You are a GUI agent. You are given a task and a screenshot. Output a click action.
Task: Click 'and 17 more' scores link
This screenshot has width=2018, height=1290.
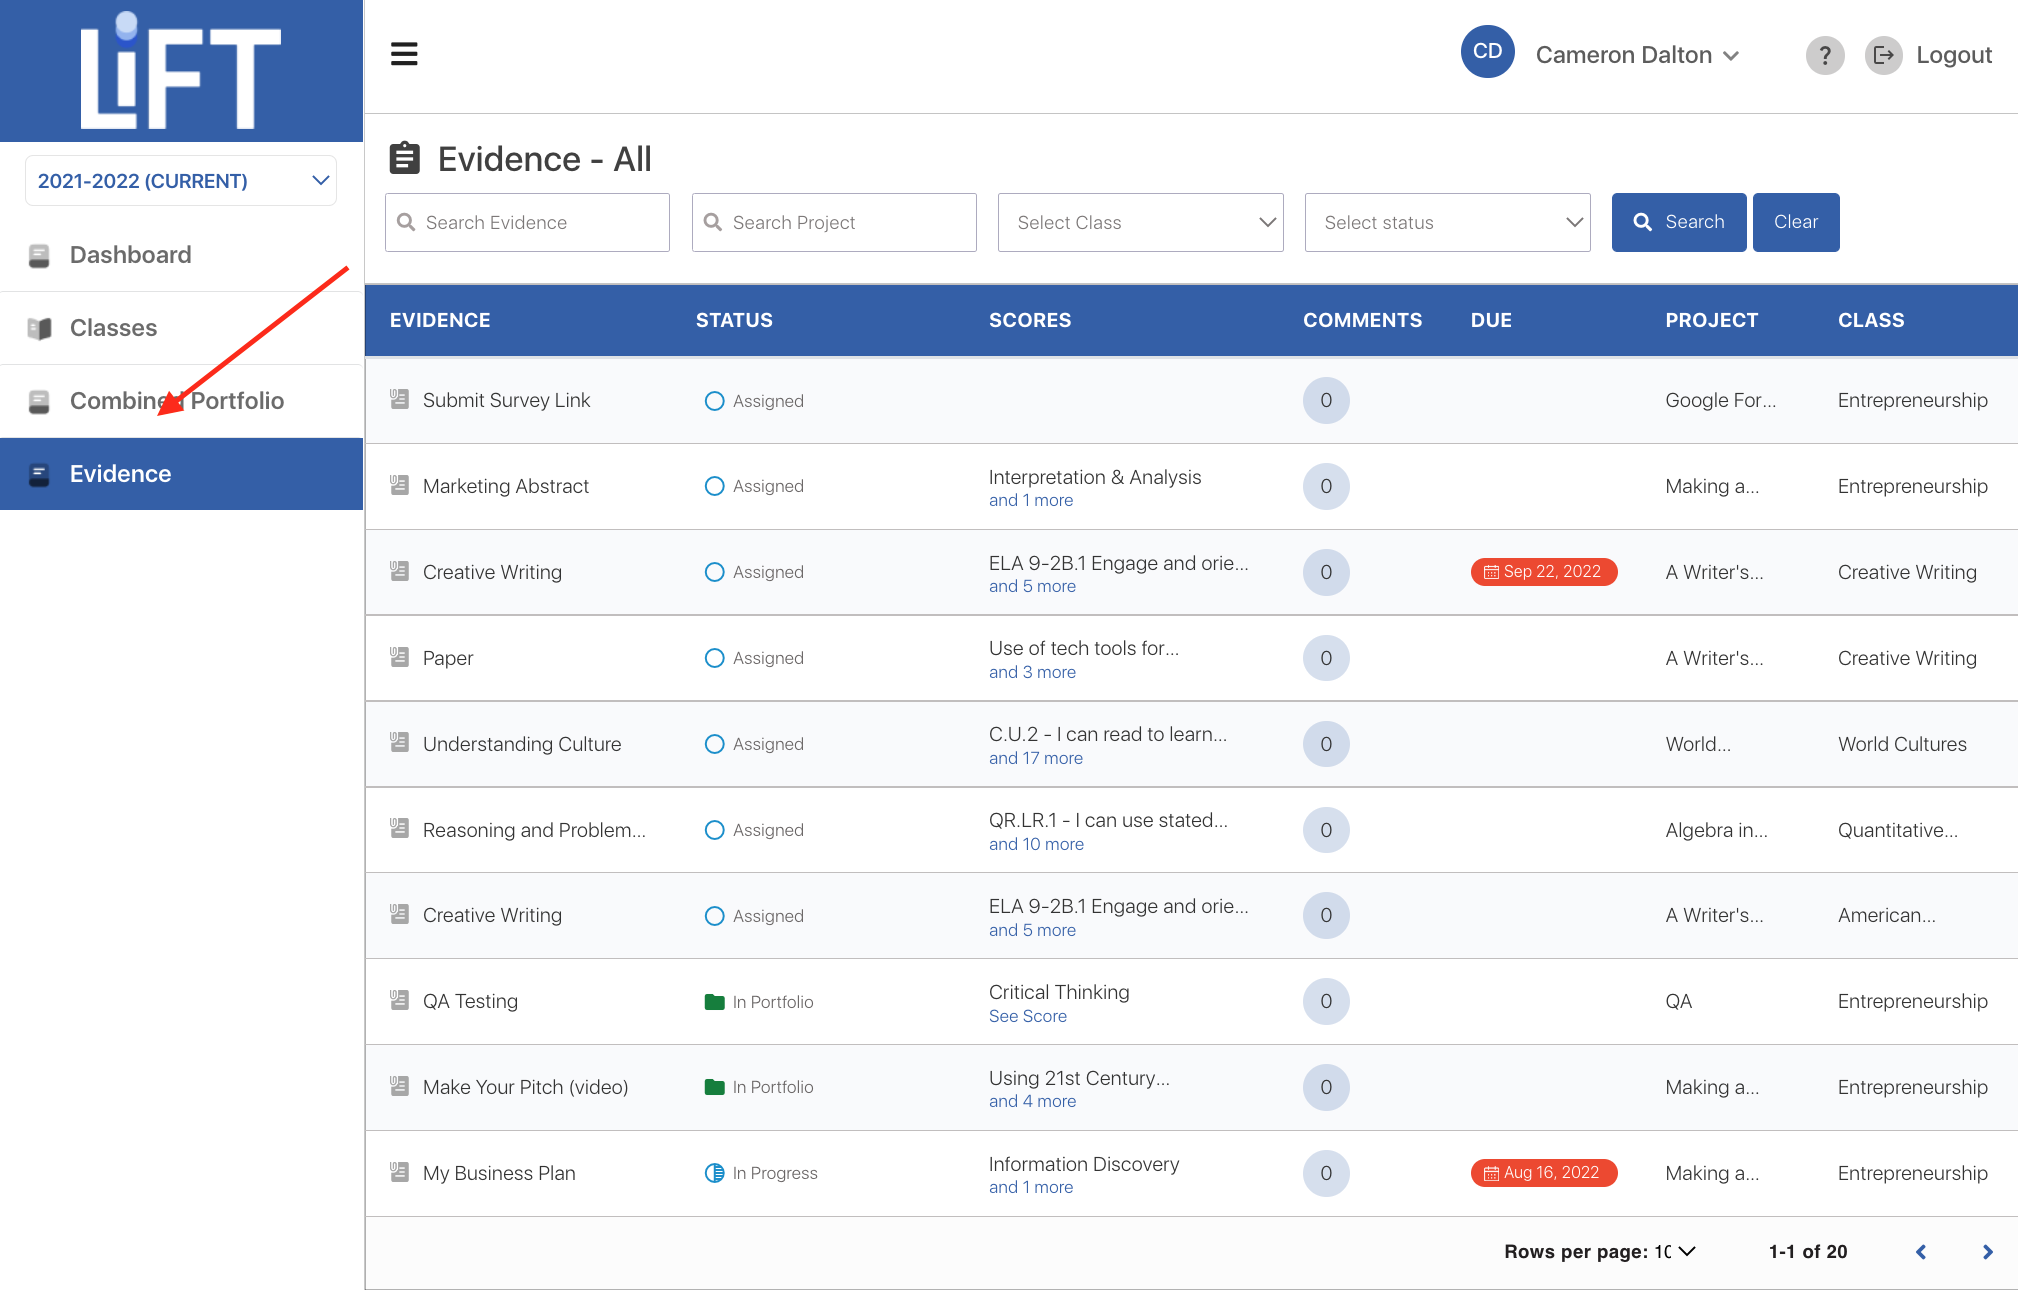1035,758
